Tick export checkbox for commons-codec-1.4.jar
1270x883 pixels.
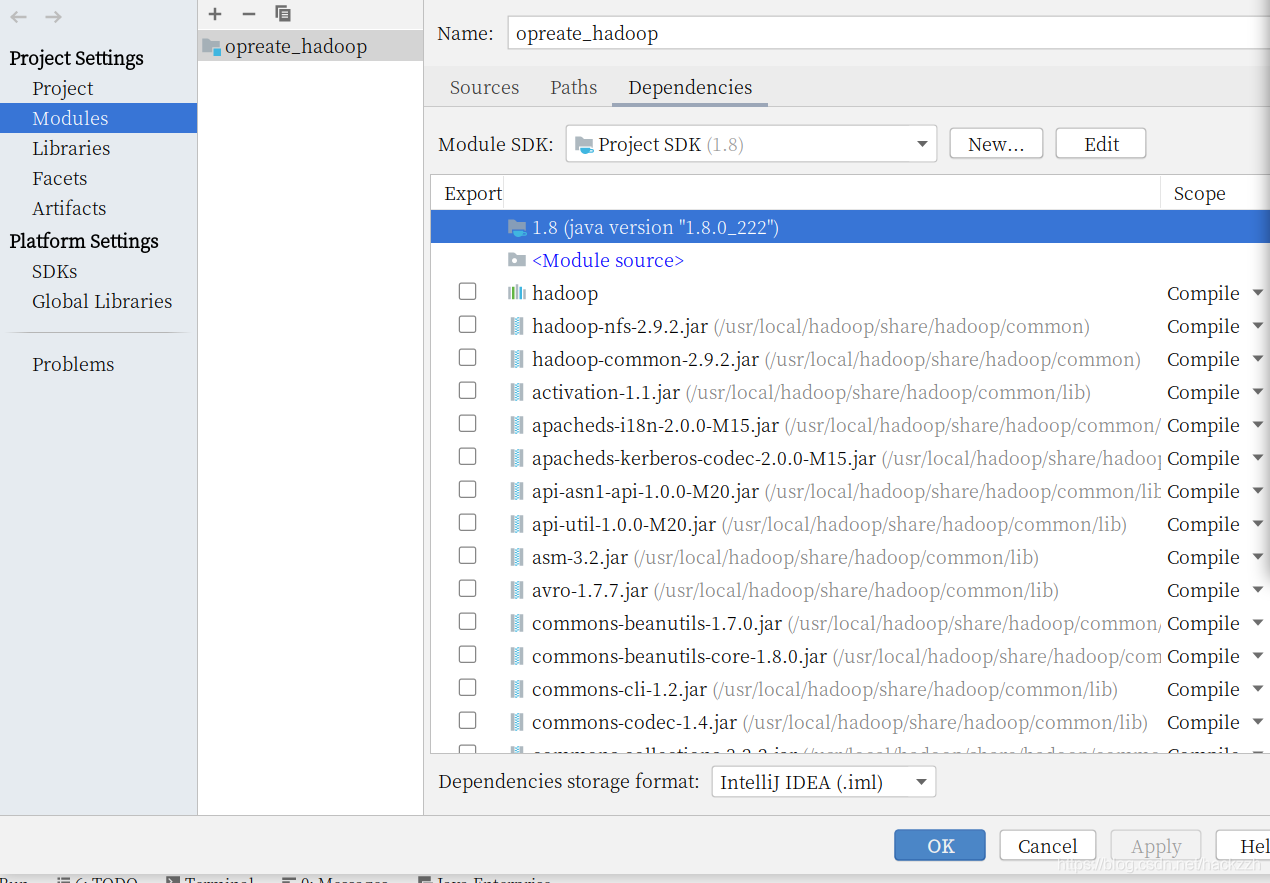coord(467,720)
